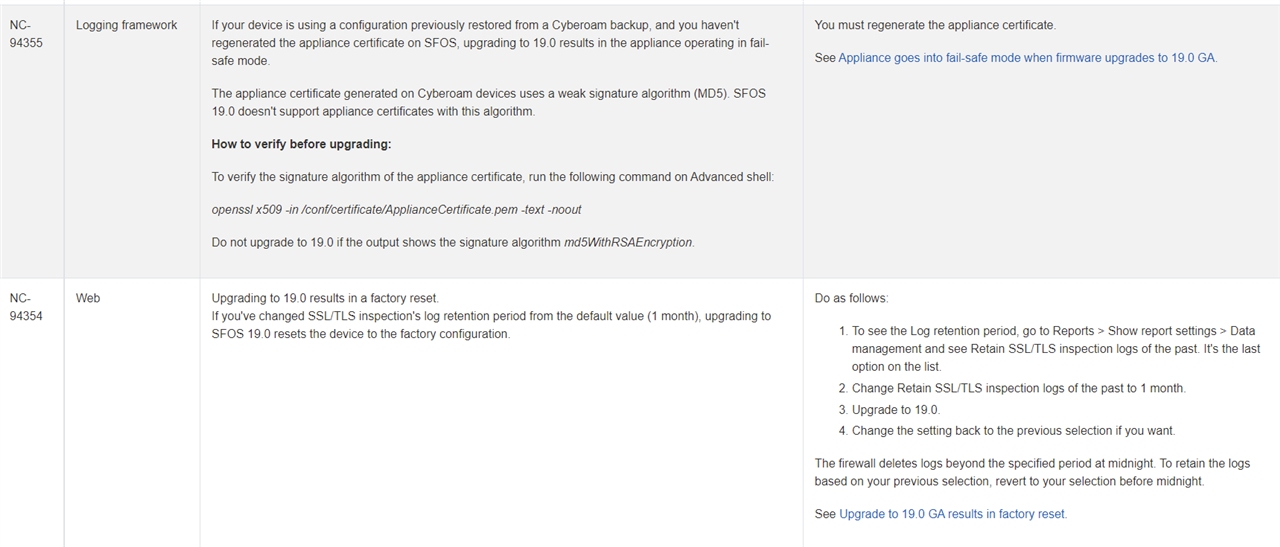Click the openssl x509 command text

click(397, 210)
